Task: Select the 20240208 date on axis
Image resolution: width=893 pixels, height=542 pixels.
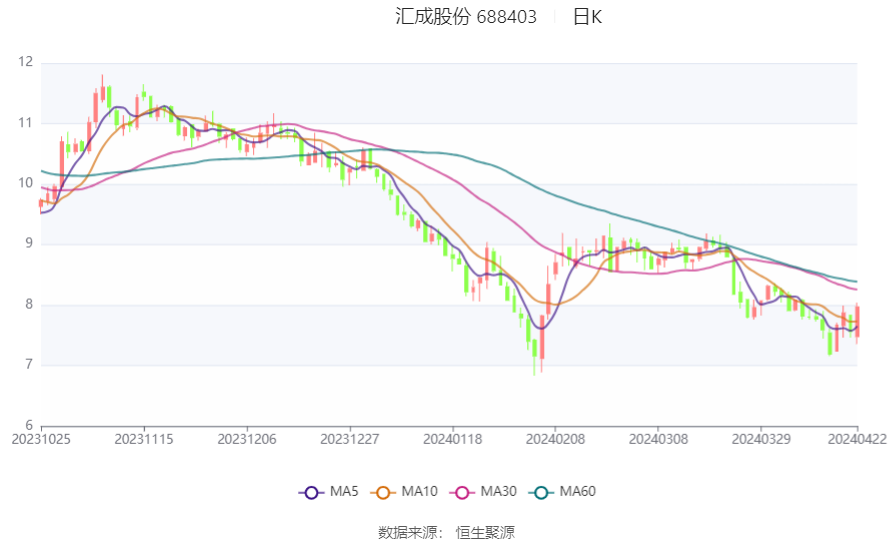Action: pyautogui.click(x=554, y=438)
